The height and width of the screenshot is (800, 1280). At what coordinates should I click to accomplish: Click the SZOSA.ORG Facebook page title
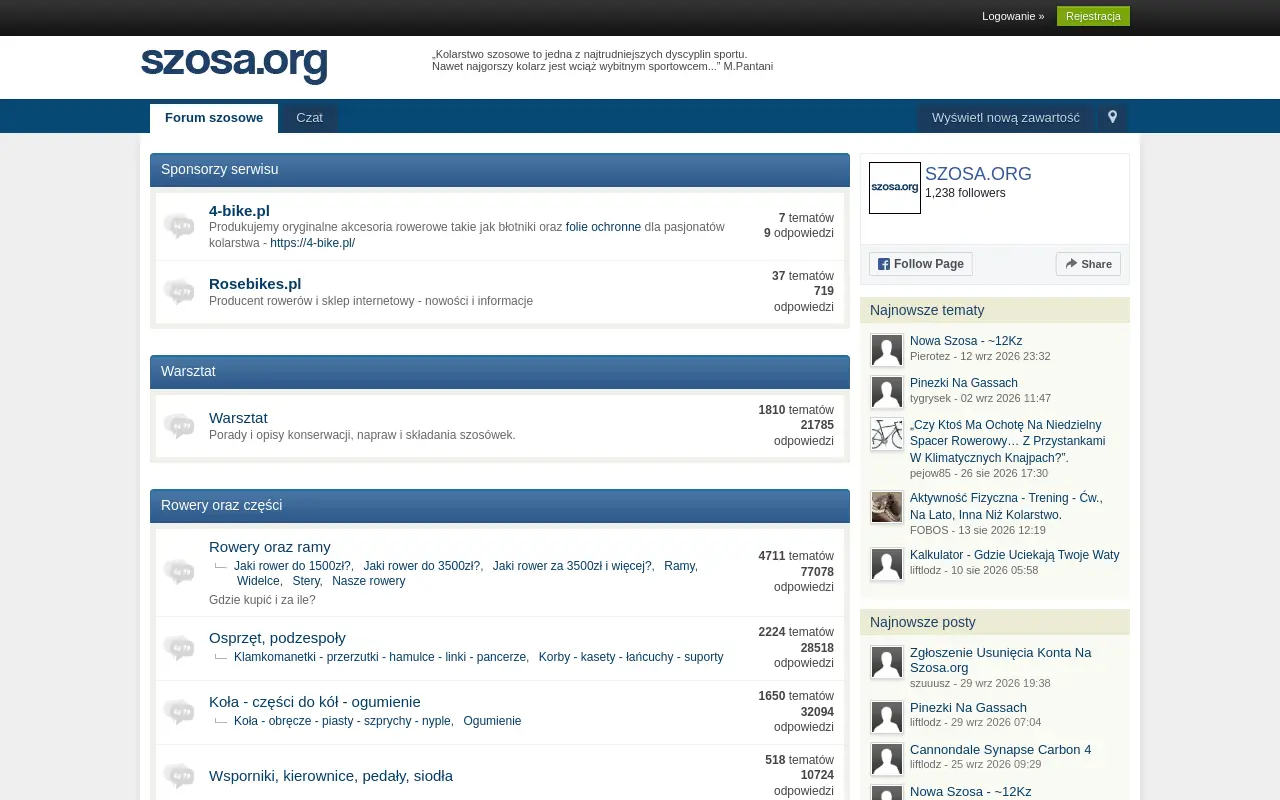tap(978, 174)
